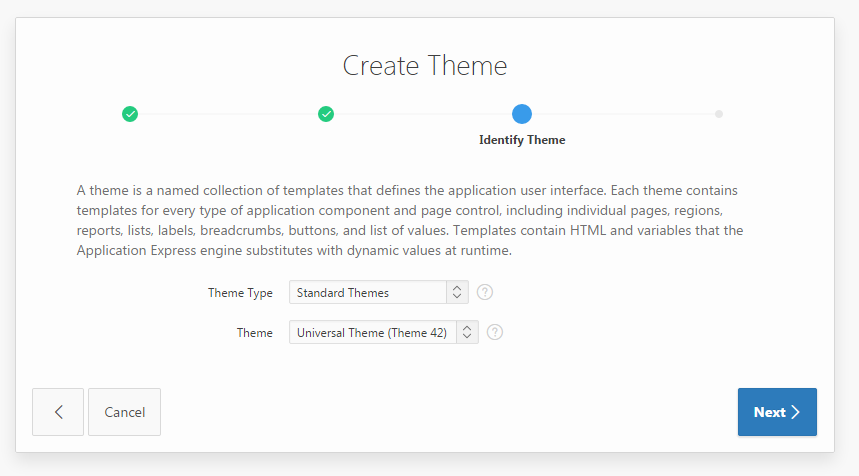The image size is (859, 476).
Task: Open help icon beside Universal Theme select
Action: tap(494, 332)
